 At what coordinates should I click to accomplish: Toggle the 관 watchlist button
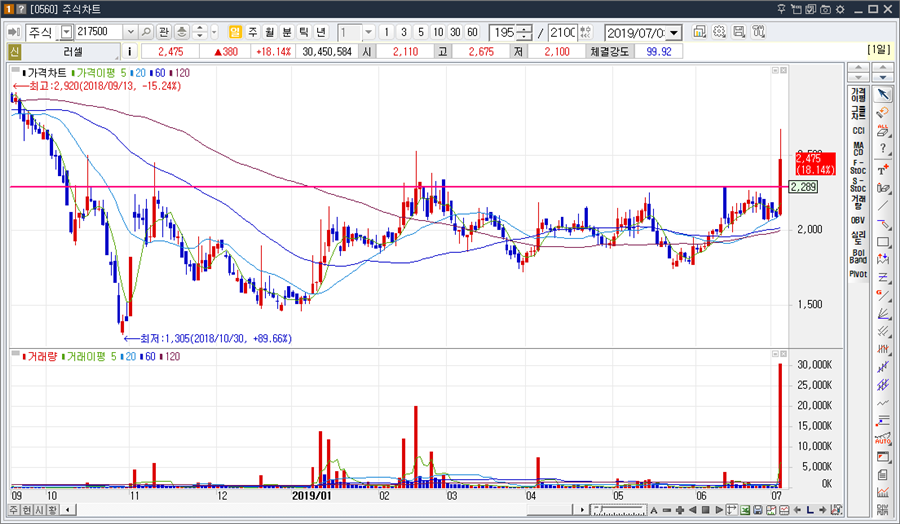coord(164,32)
